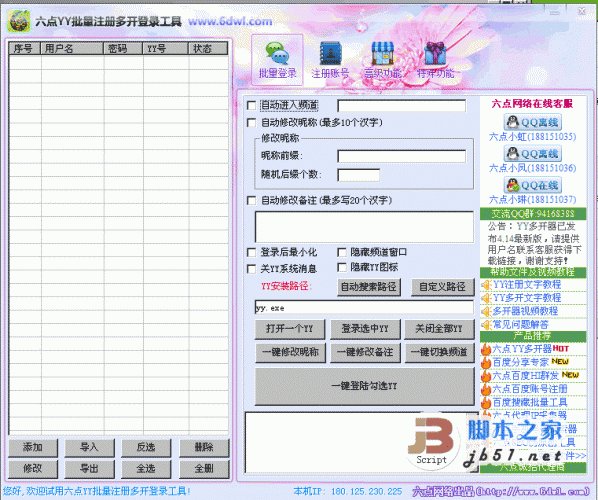The image size is (598, 500).
Task: Click the 关闭全部YY button
Action: 439,329
